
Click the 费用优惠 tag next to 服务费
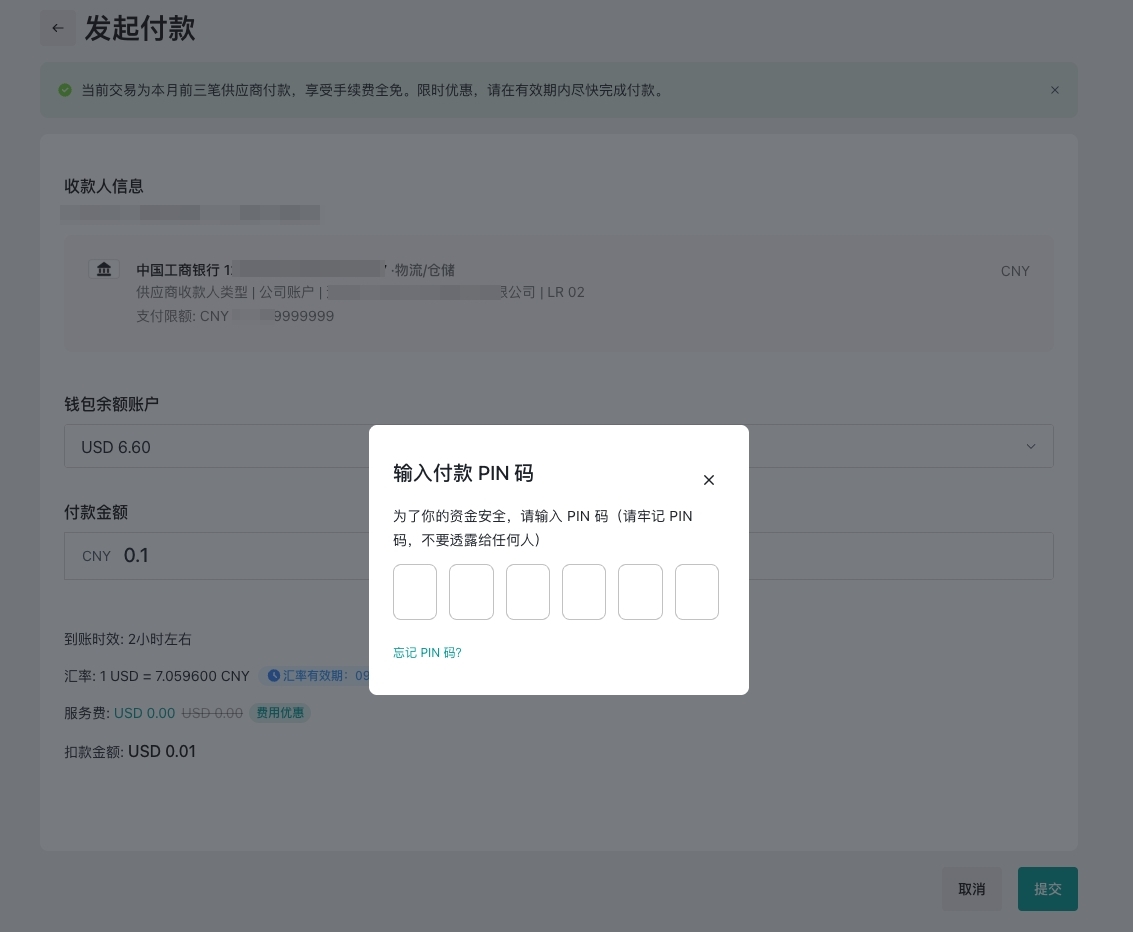(280, 713)
